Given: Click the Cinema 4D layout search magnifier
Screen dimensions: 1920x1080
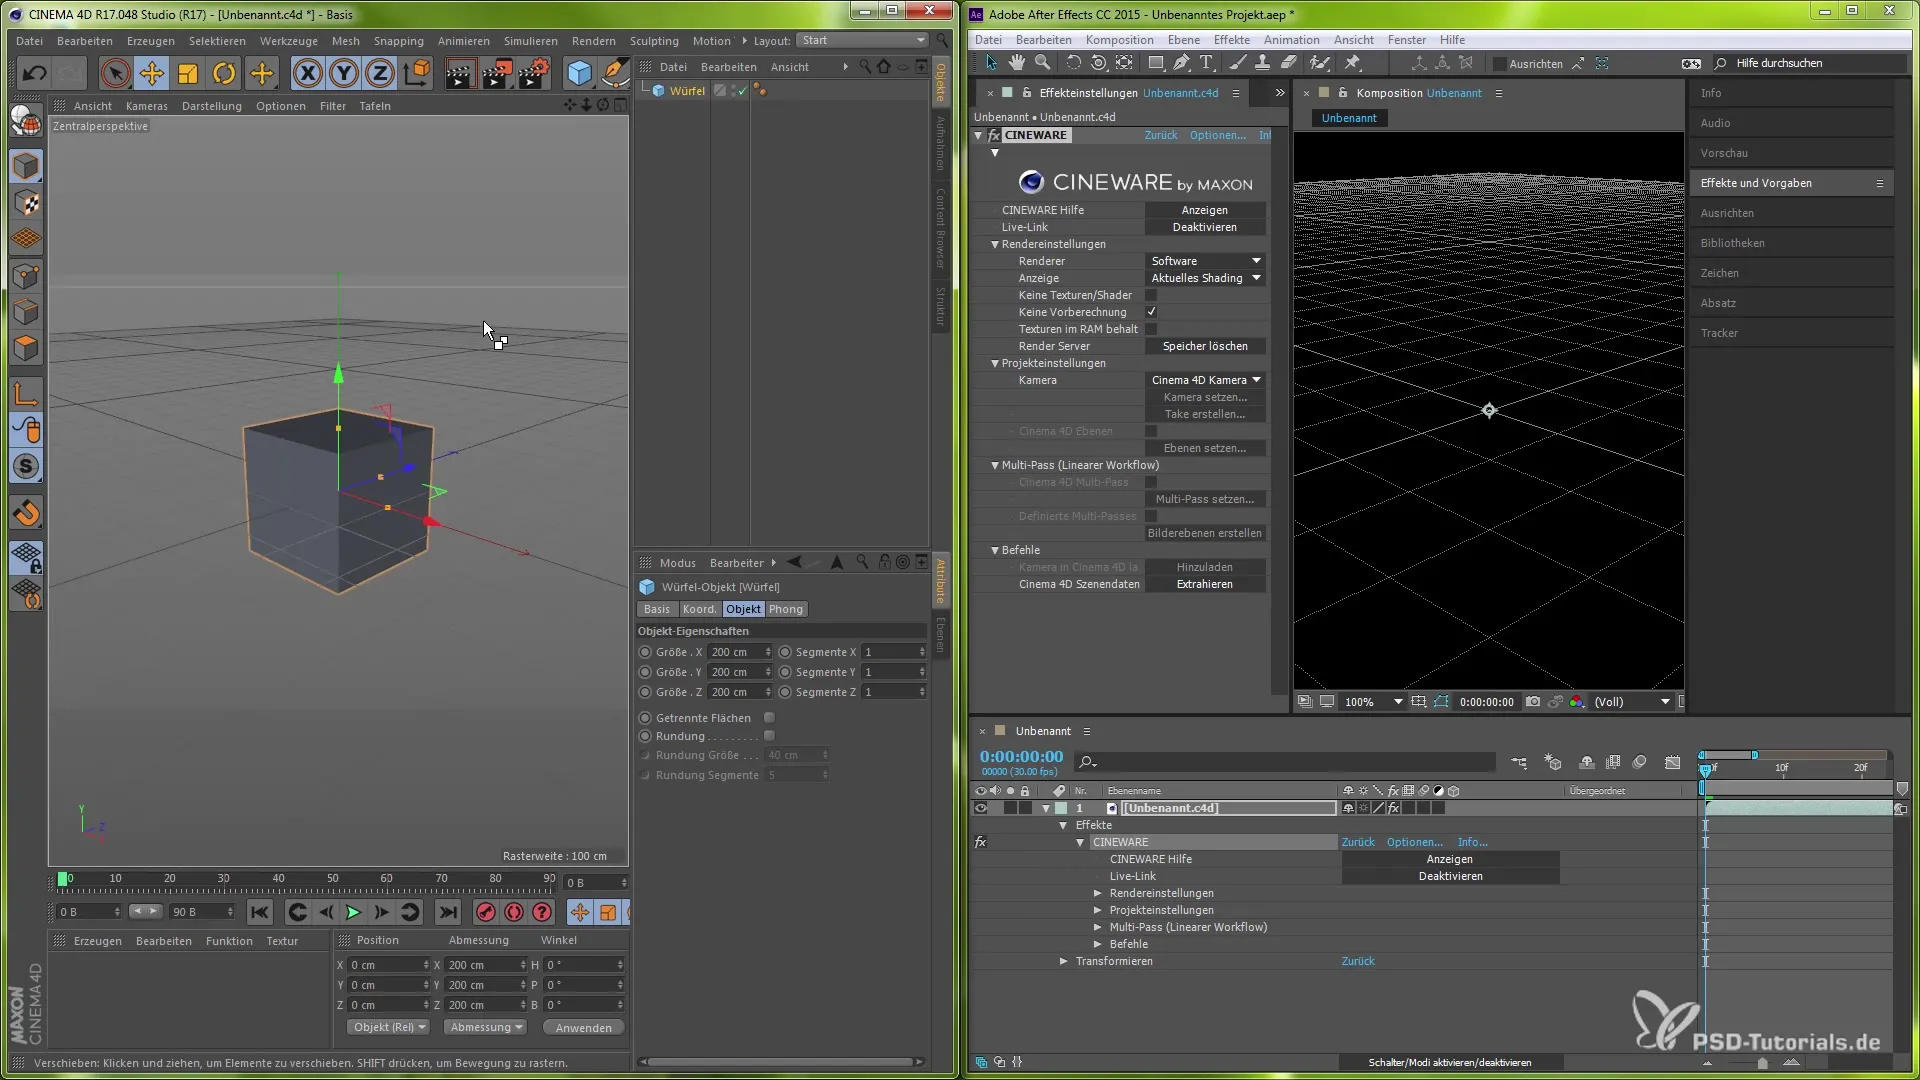Looking at the screenshot, I should [942, 40].
